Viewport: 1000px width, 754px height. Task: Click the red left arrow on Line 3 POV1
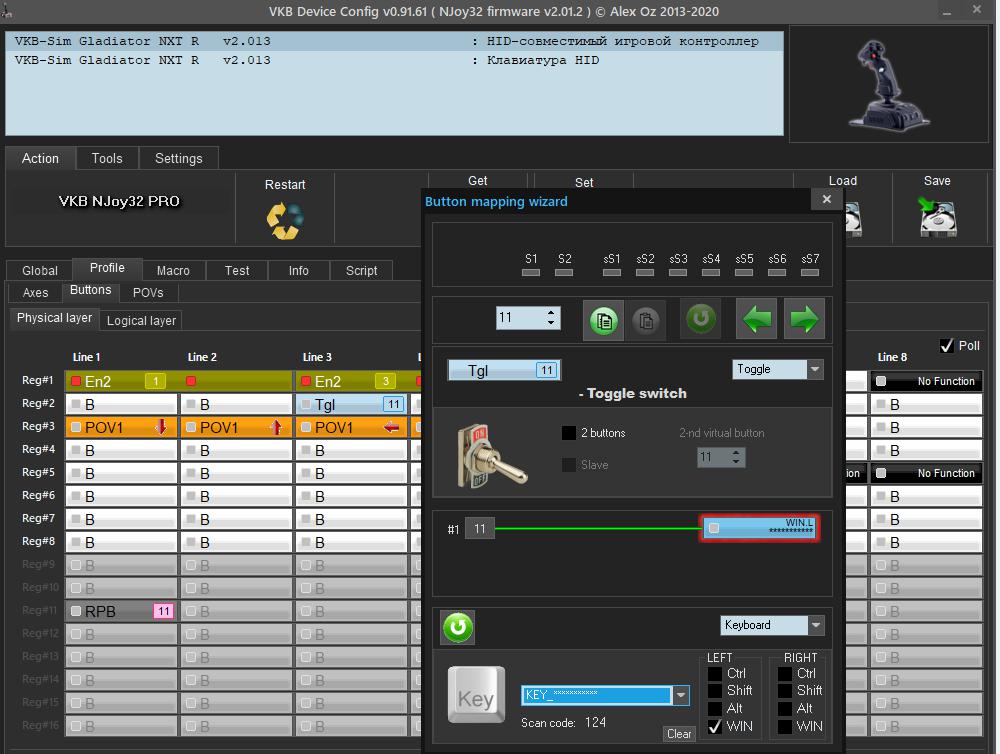[x=391, y=427]
